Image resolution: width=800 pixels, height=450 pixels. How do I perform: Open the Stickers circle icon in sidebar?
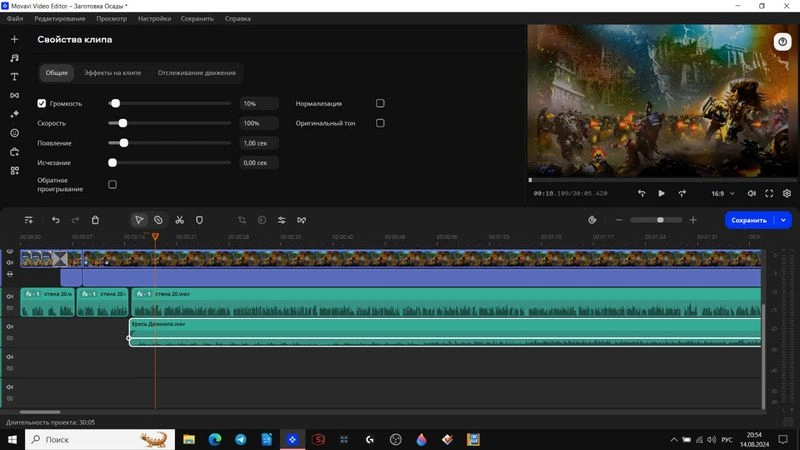[x=14, y=133]
